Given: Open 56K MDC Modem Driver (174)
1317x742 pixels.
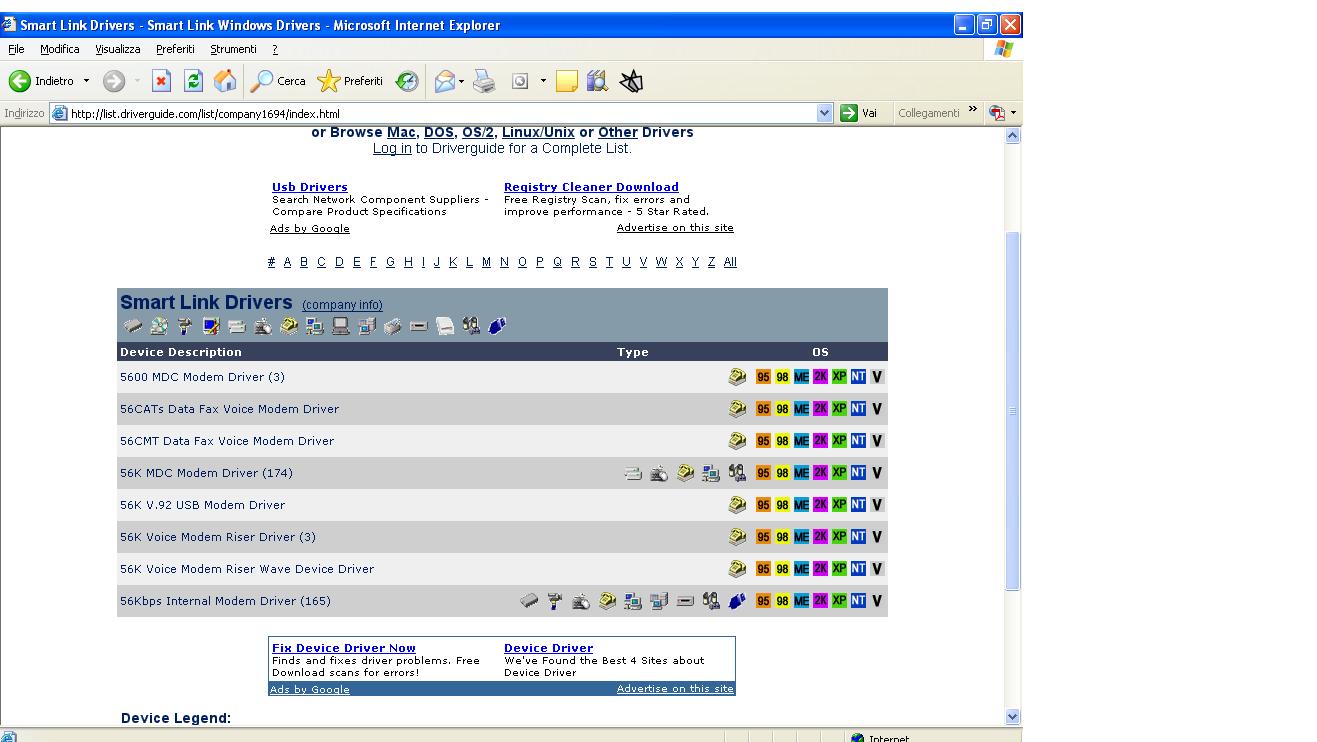Looking at the screenshot, I should point(206,473).
